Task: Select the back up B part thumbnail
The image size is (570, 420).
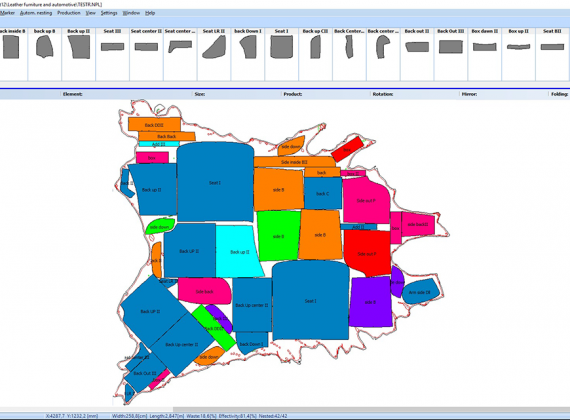Action: click(x=45, y=47)
